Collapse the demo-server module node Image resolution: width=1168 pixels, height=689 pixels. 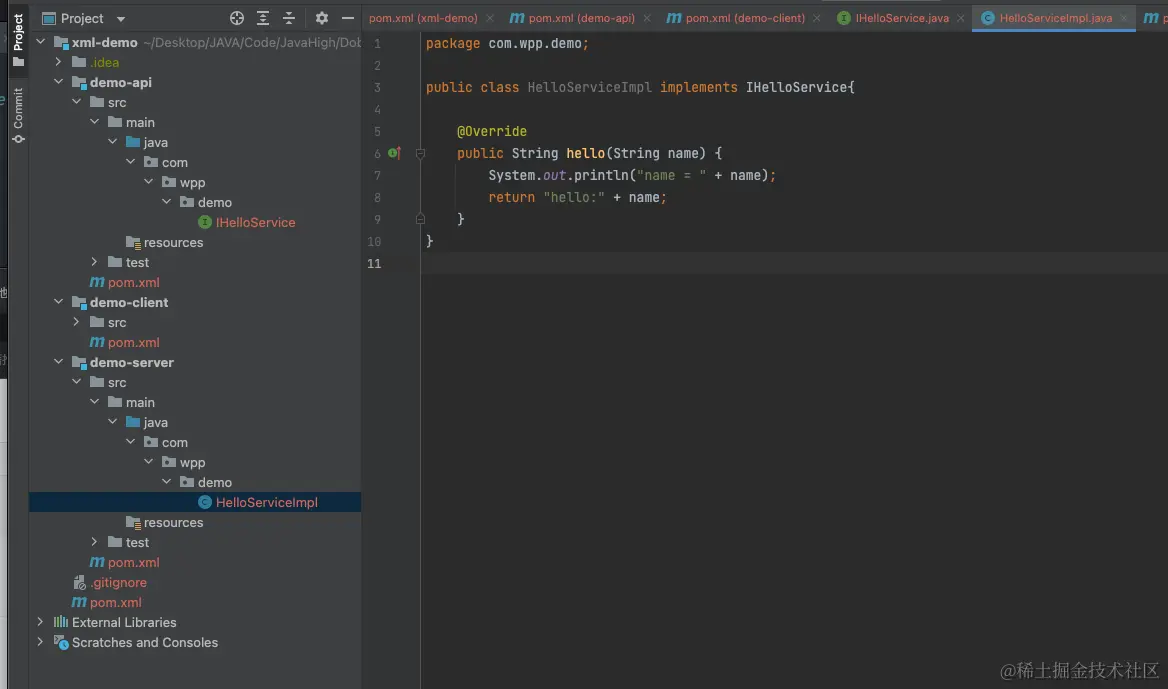click(x=59, y=362)
